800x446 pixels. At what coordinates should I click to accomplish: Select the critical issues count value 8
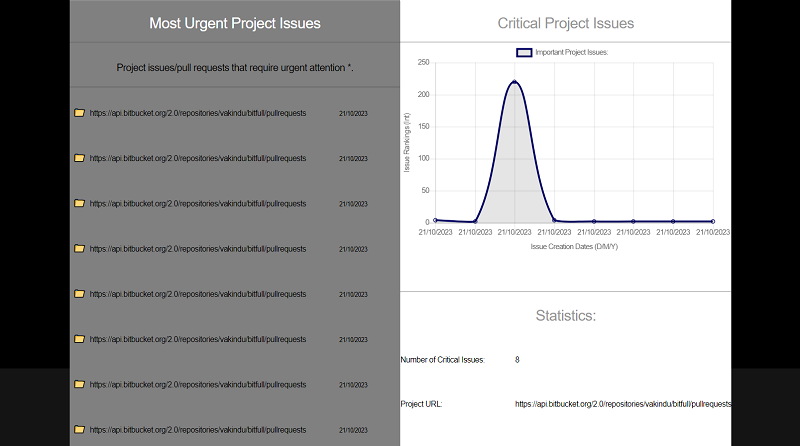(x=517, y=360)
